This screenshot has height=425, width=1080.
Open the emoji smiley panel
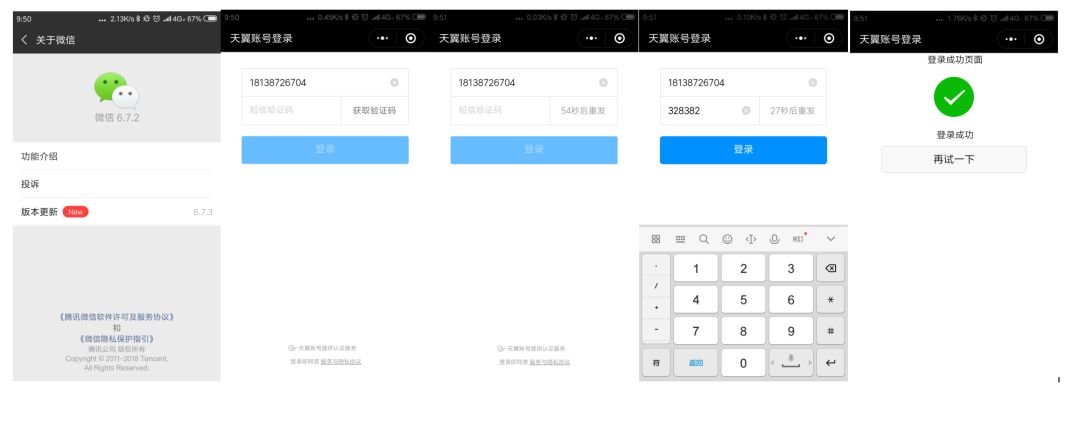coord(727,239)
